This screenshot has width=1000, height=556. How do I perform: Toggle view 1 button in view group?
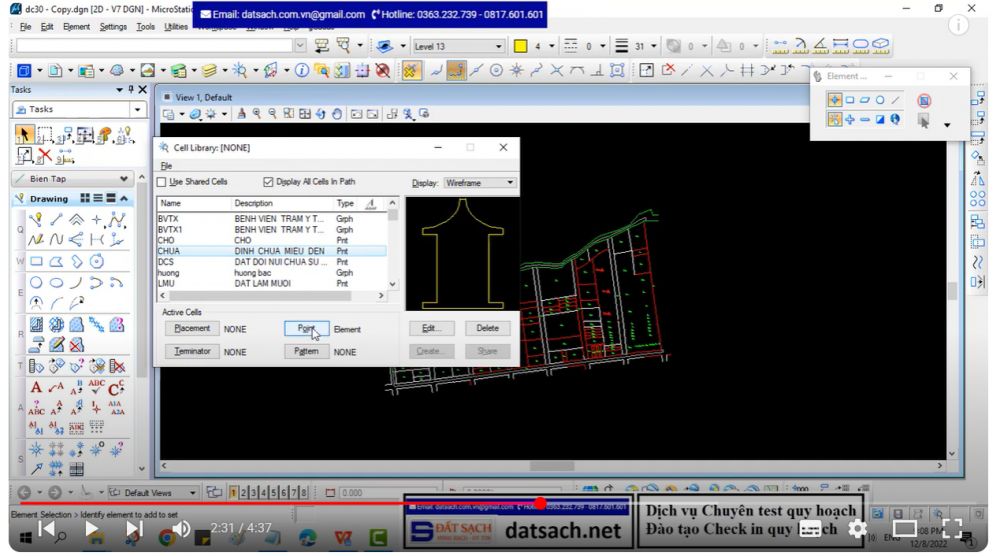pyautogui.click(x=233, y=493)
